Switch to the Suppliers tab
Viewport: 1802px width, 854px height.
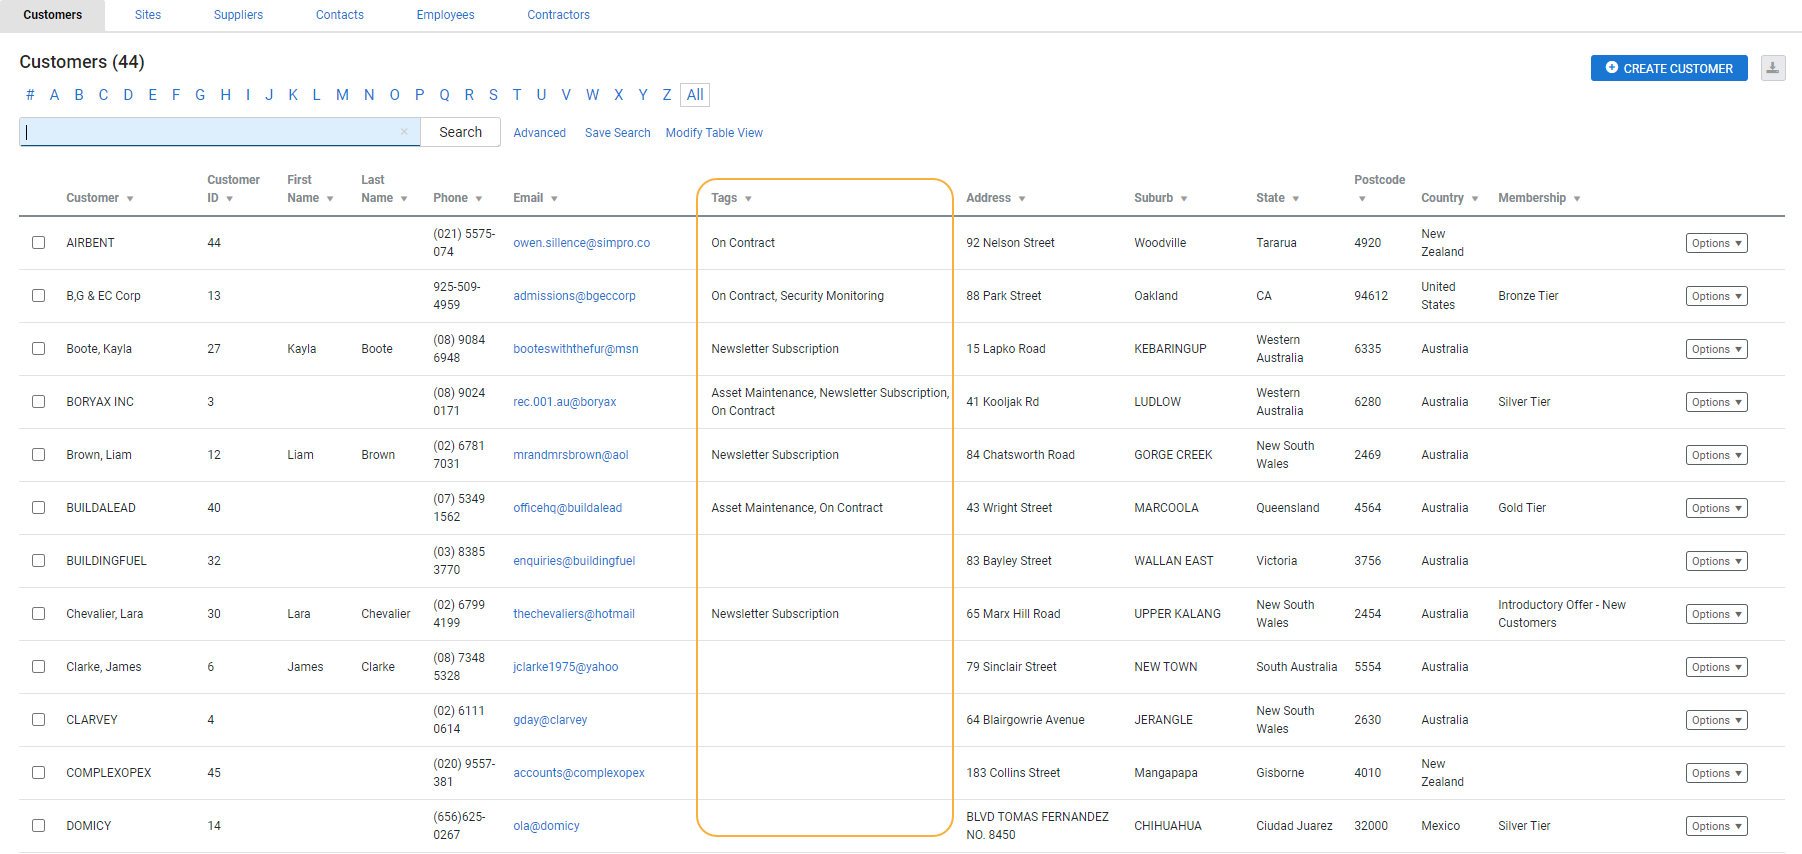pos(238,15)
